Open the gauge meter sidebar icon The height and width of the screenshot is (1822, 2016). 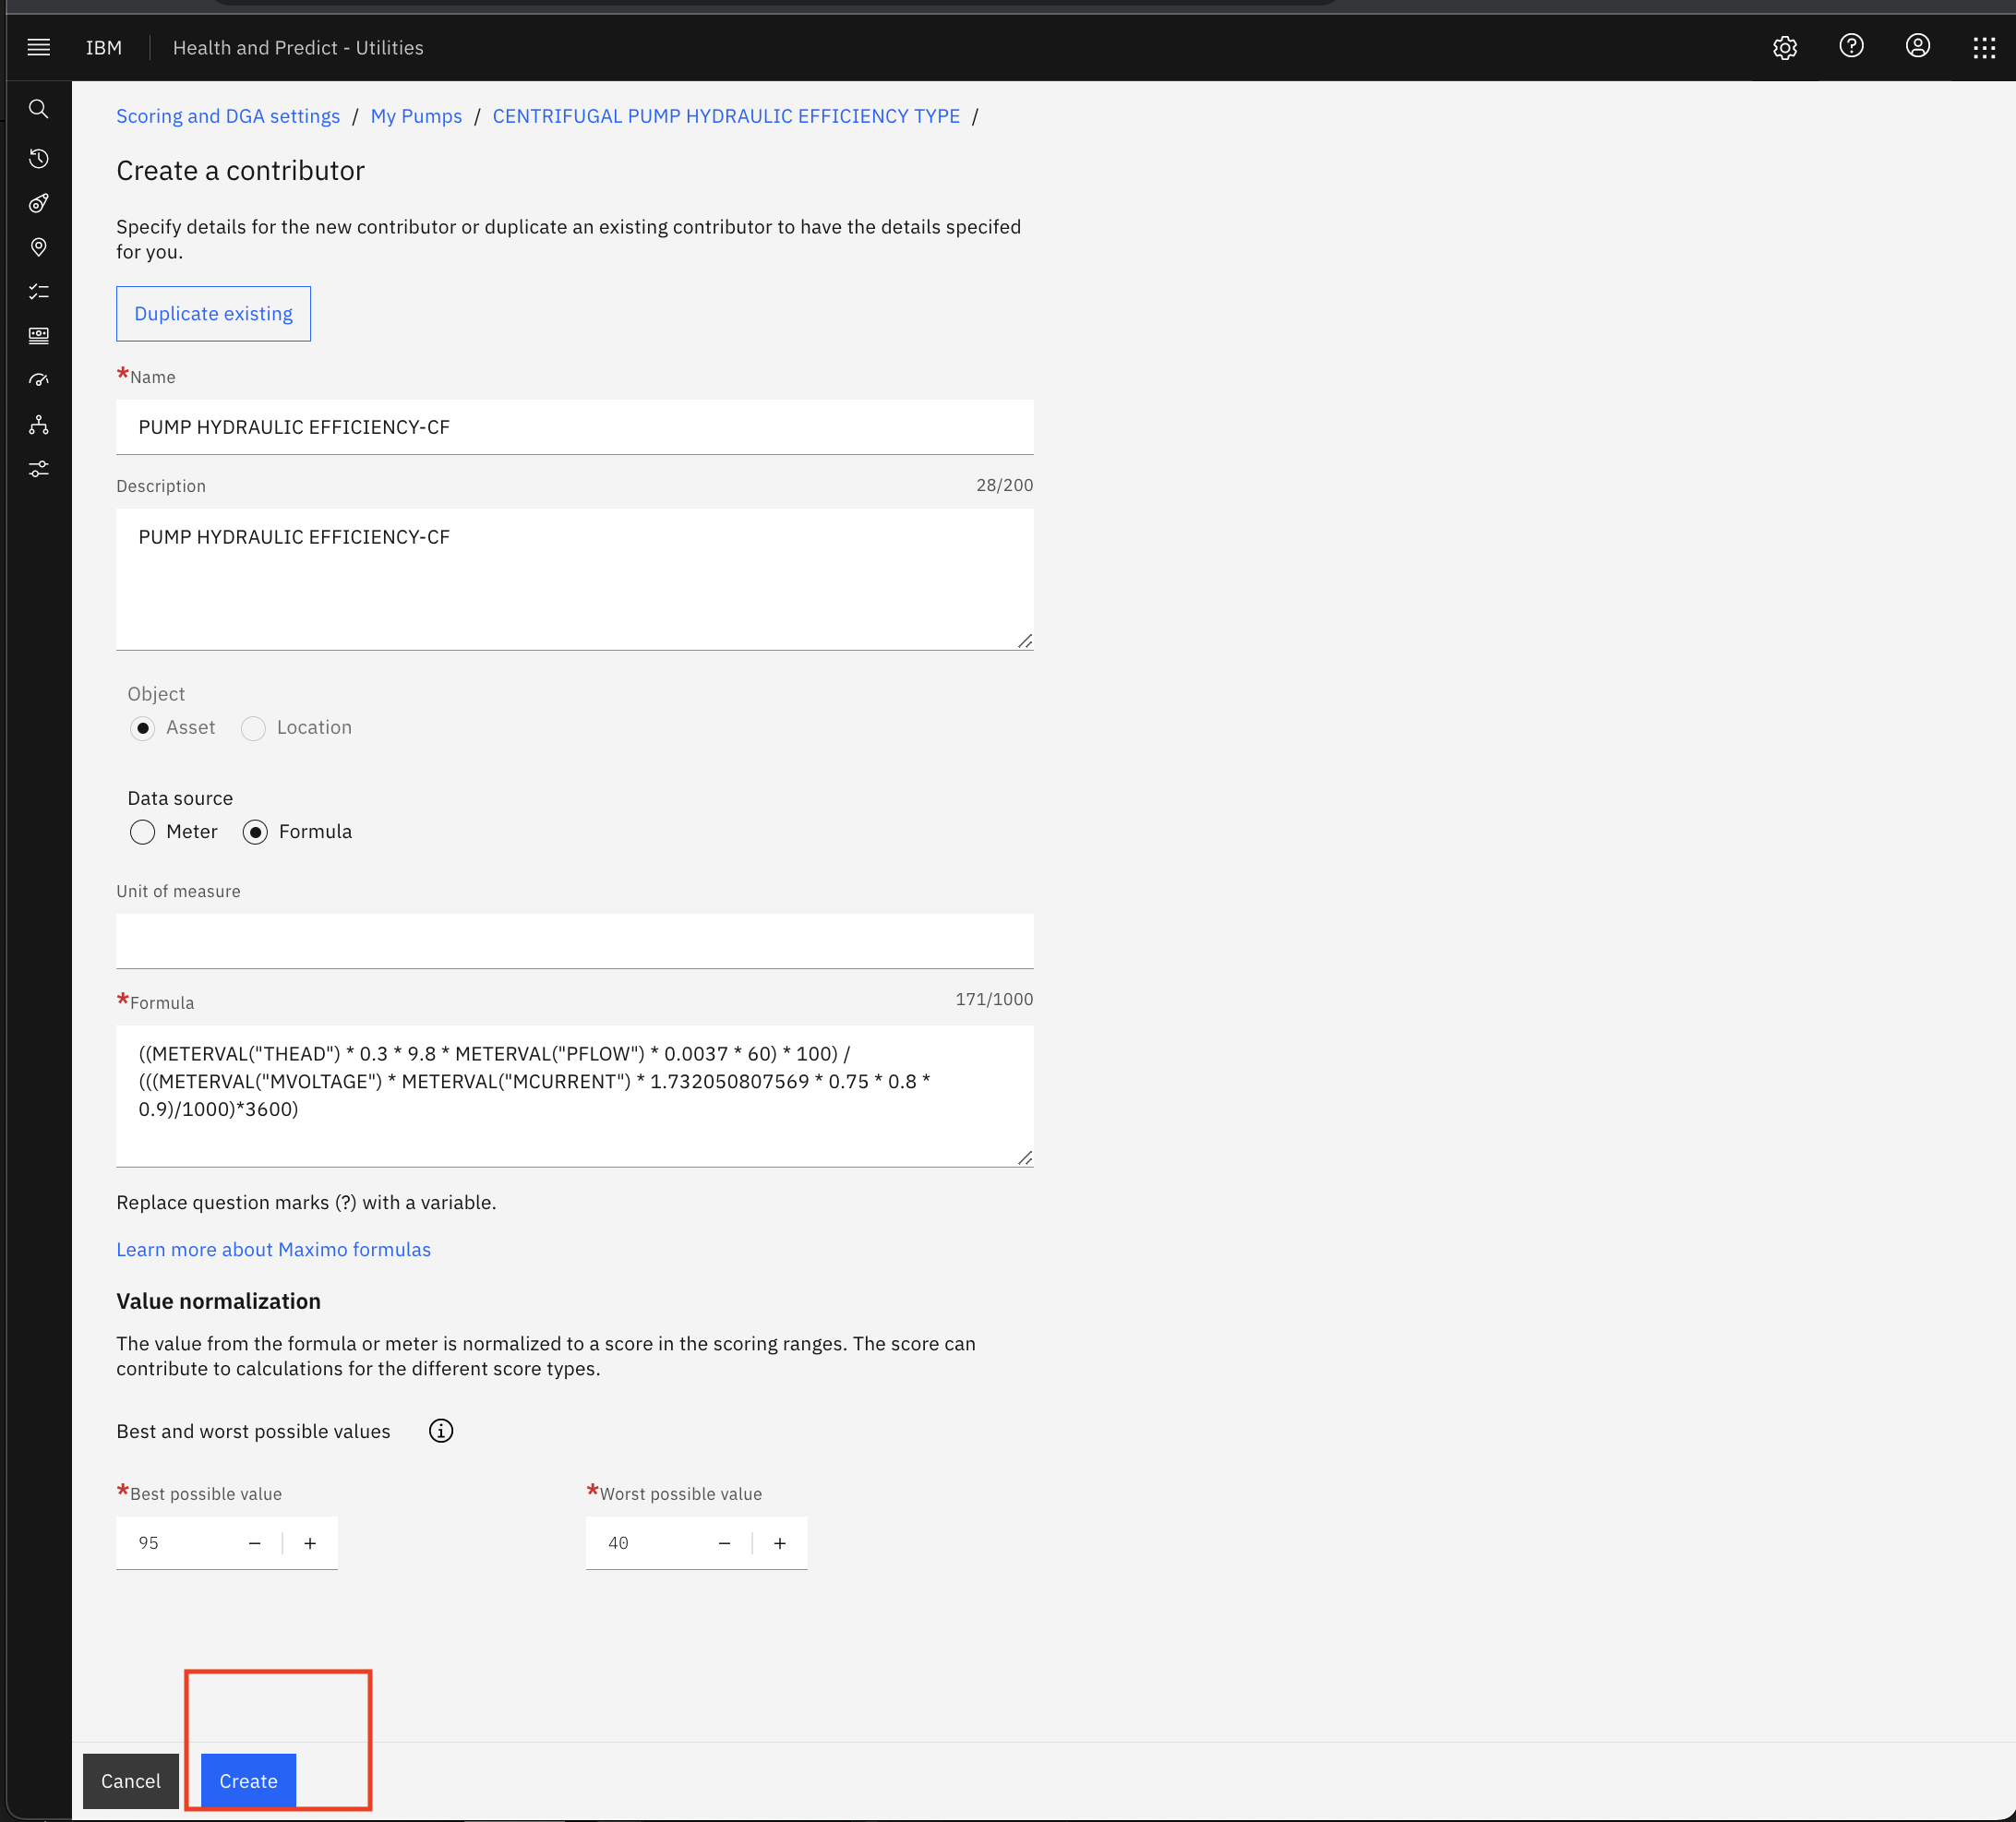tap(39, 380)
